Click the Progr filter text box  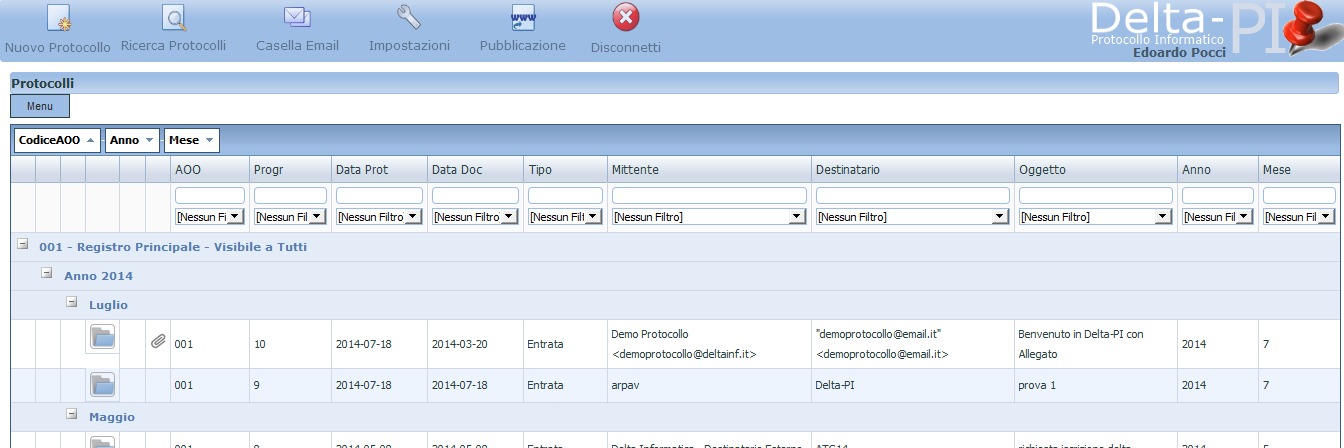(290, 195)
